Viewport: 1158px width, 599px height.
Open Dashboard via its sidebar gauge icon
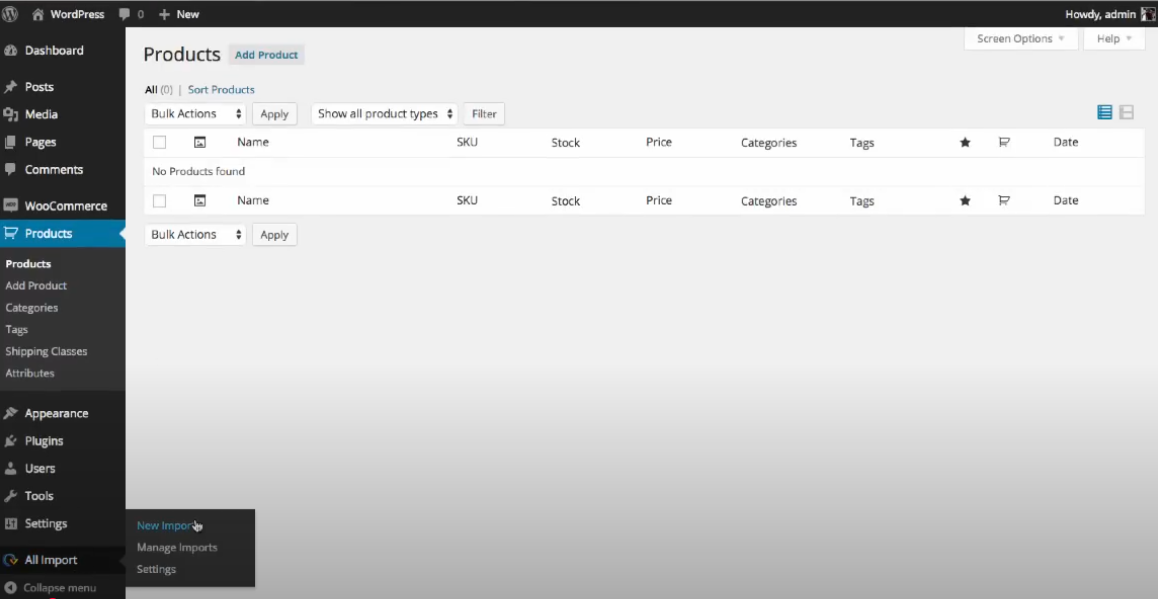(x=10, y=51)
